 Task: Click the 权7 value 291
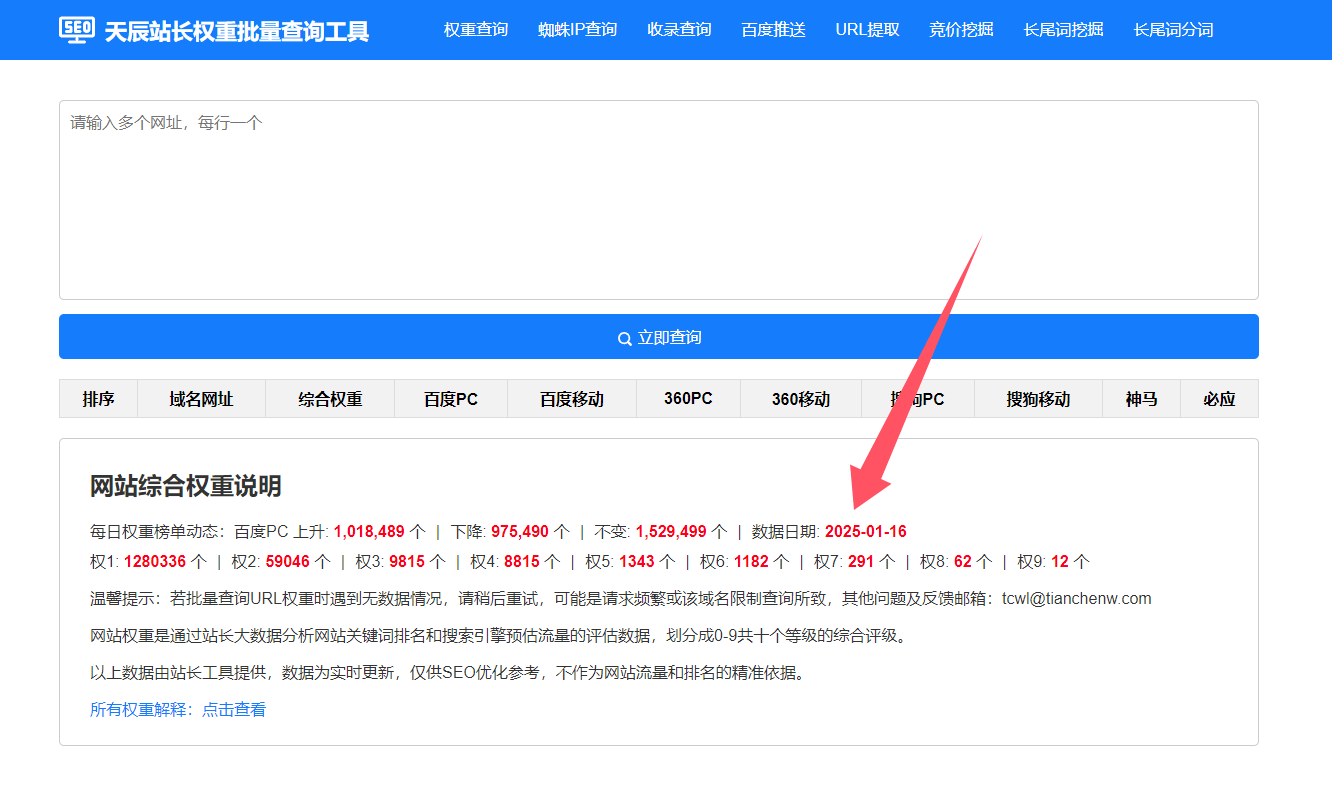[x=861, y=561]
